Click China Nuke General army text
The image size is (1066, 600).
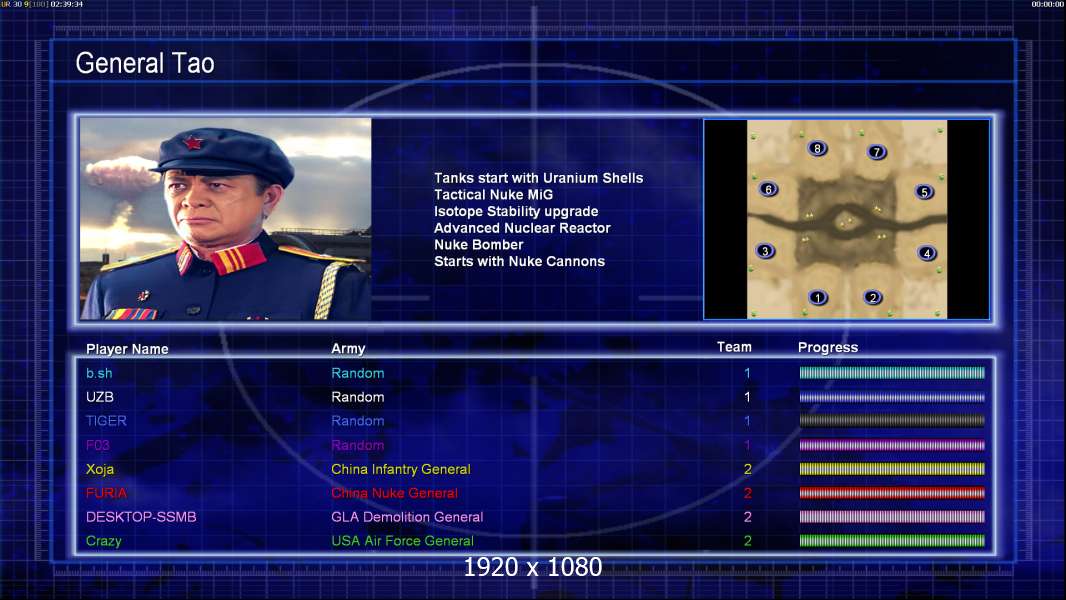point(394,493)
